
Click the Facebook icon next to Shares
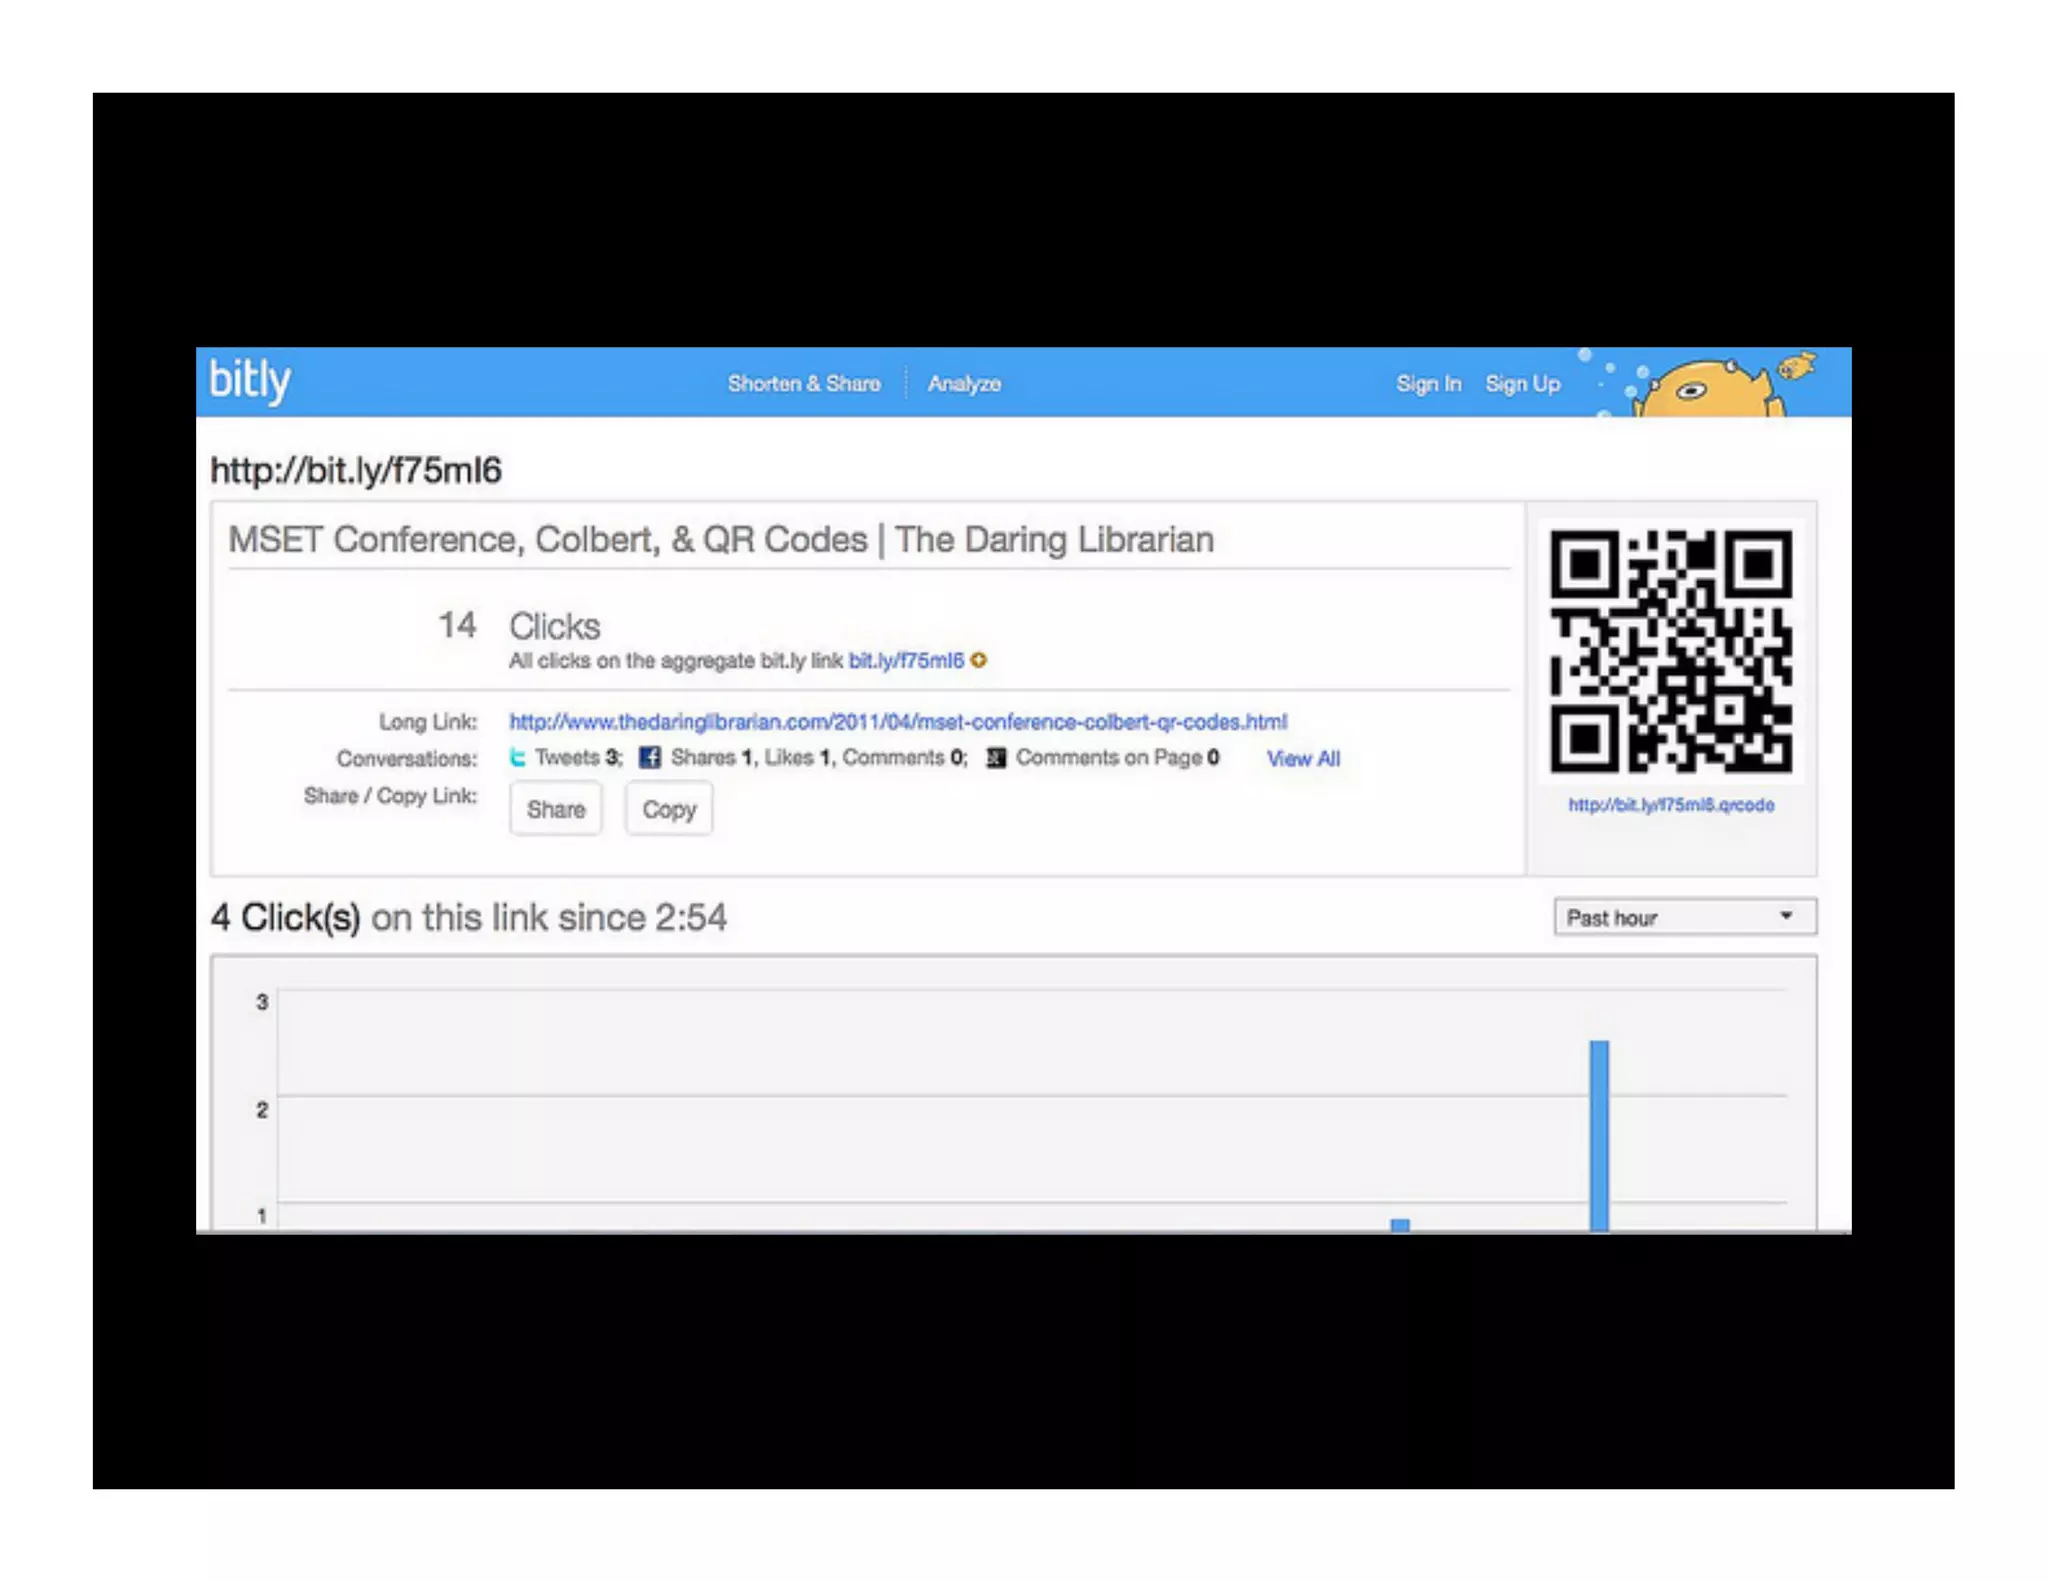coord(650,757)
